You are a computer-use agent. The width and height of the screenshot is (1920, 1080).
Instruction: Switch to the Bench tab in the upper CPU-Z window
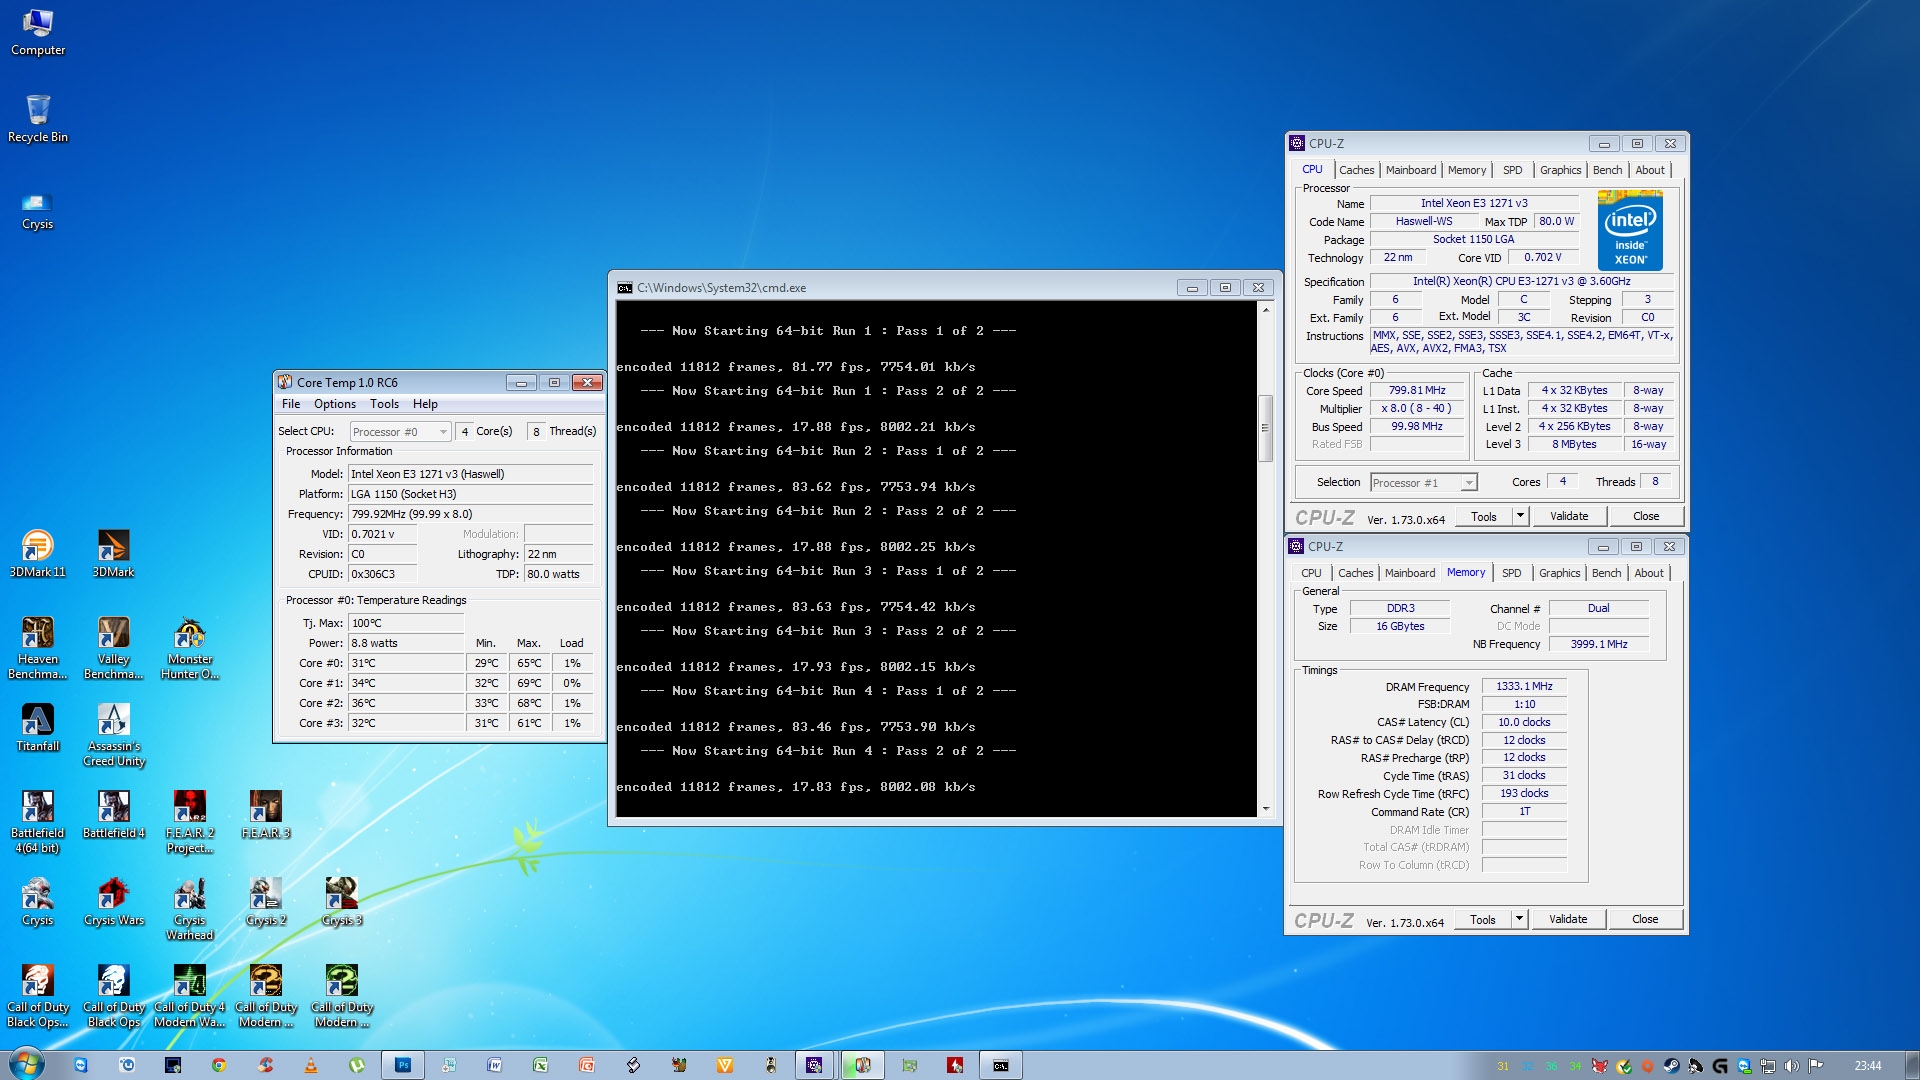pos(1607,170)
